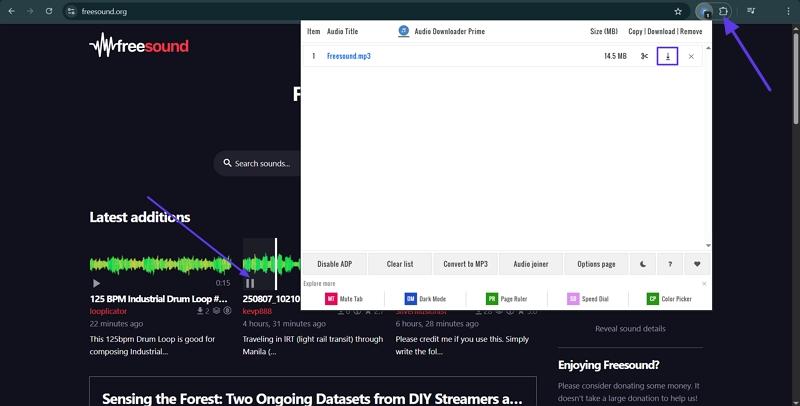Click Reveal sound details
Screen dimensions: 800x406
click(630, 329)
